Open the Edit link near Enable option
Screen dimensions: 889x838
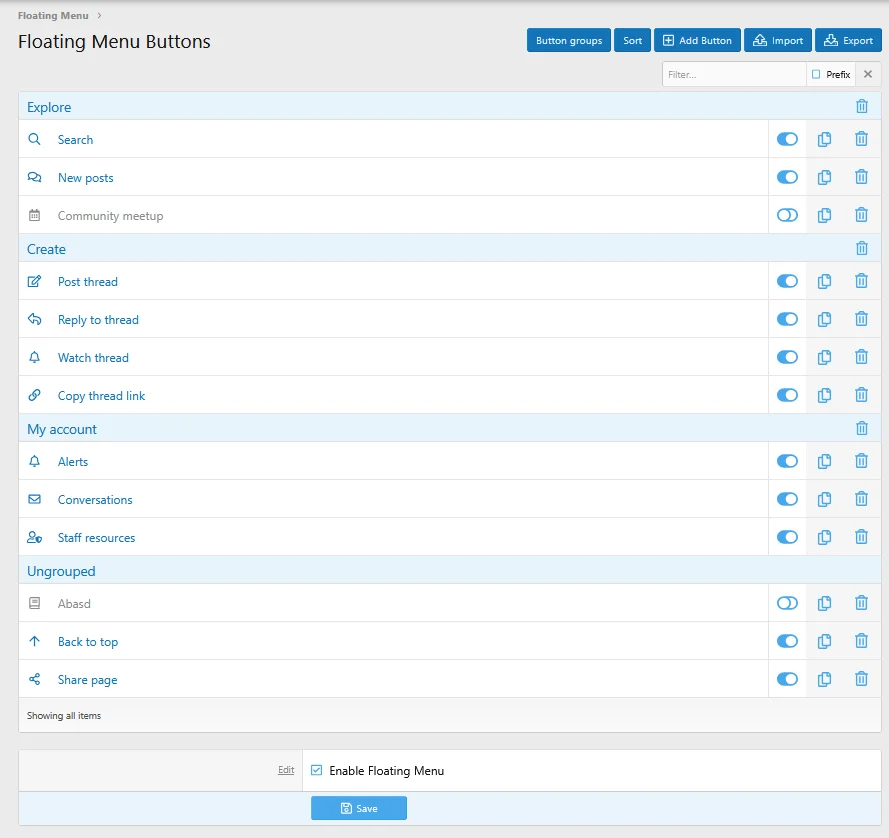(286, 770)
